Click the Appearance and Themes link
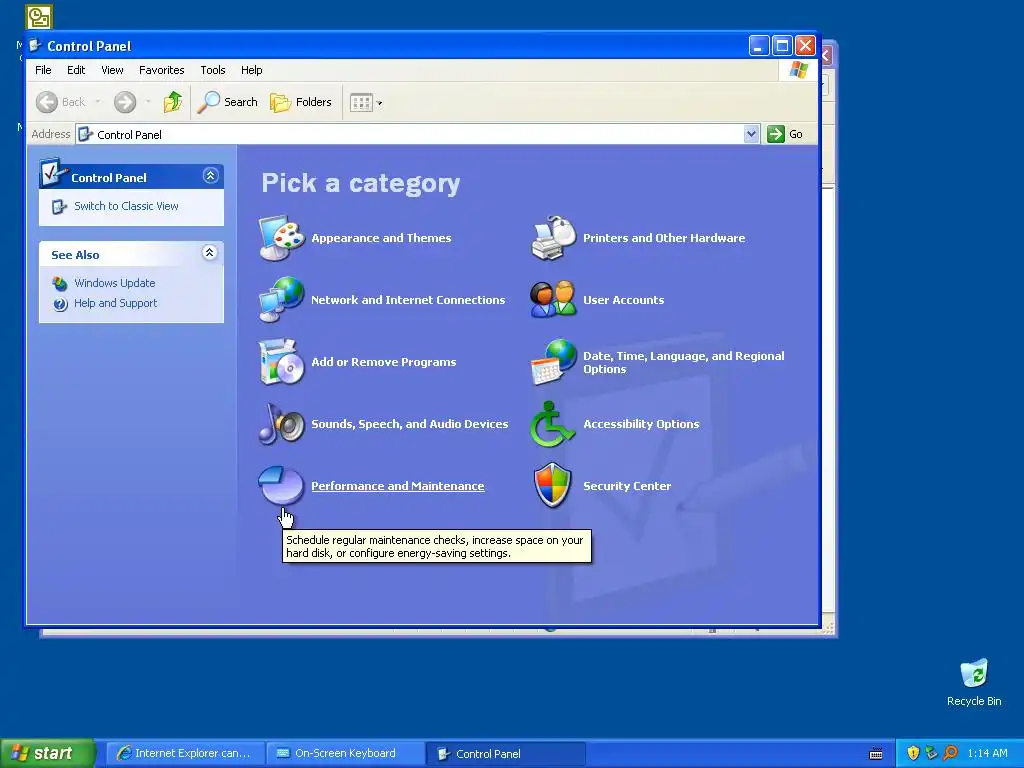Screen dimensions: 1024x768 coord(381,238)
